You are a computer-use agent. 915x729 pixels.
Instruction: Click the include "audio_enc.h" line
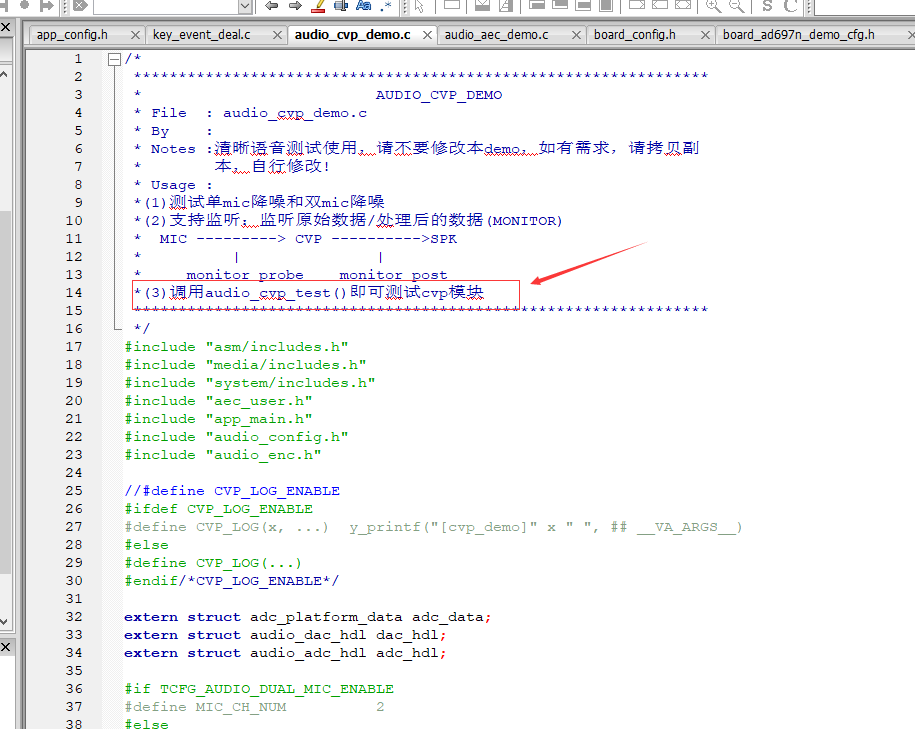[222, 455]
